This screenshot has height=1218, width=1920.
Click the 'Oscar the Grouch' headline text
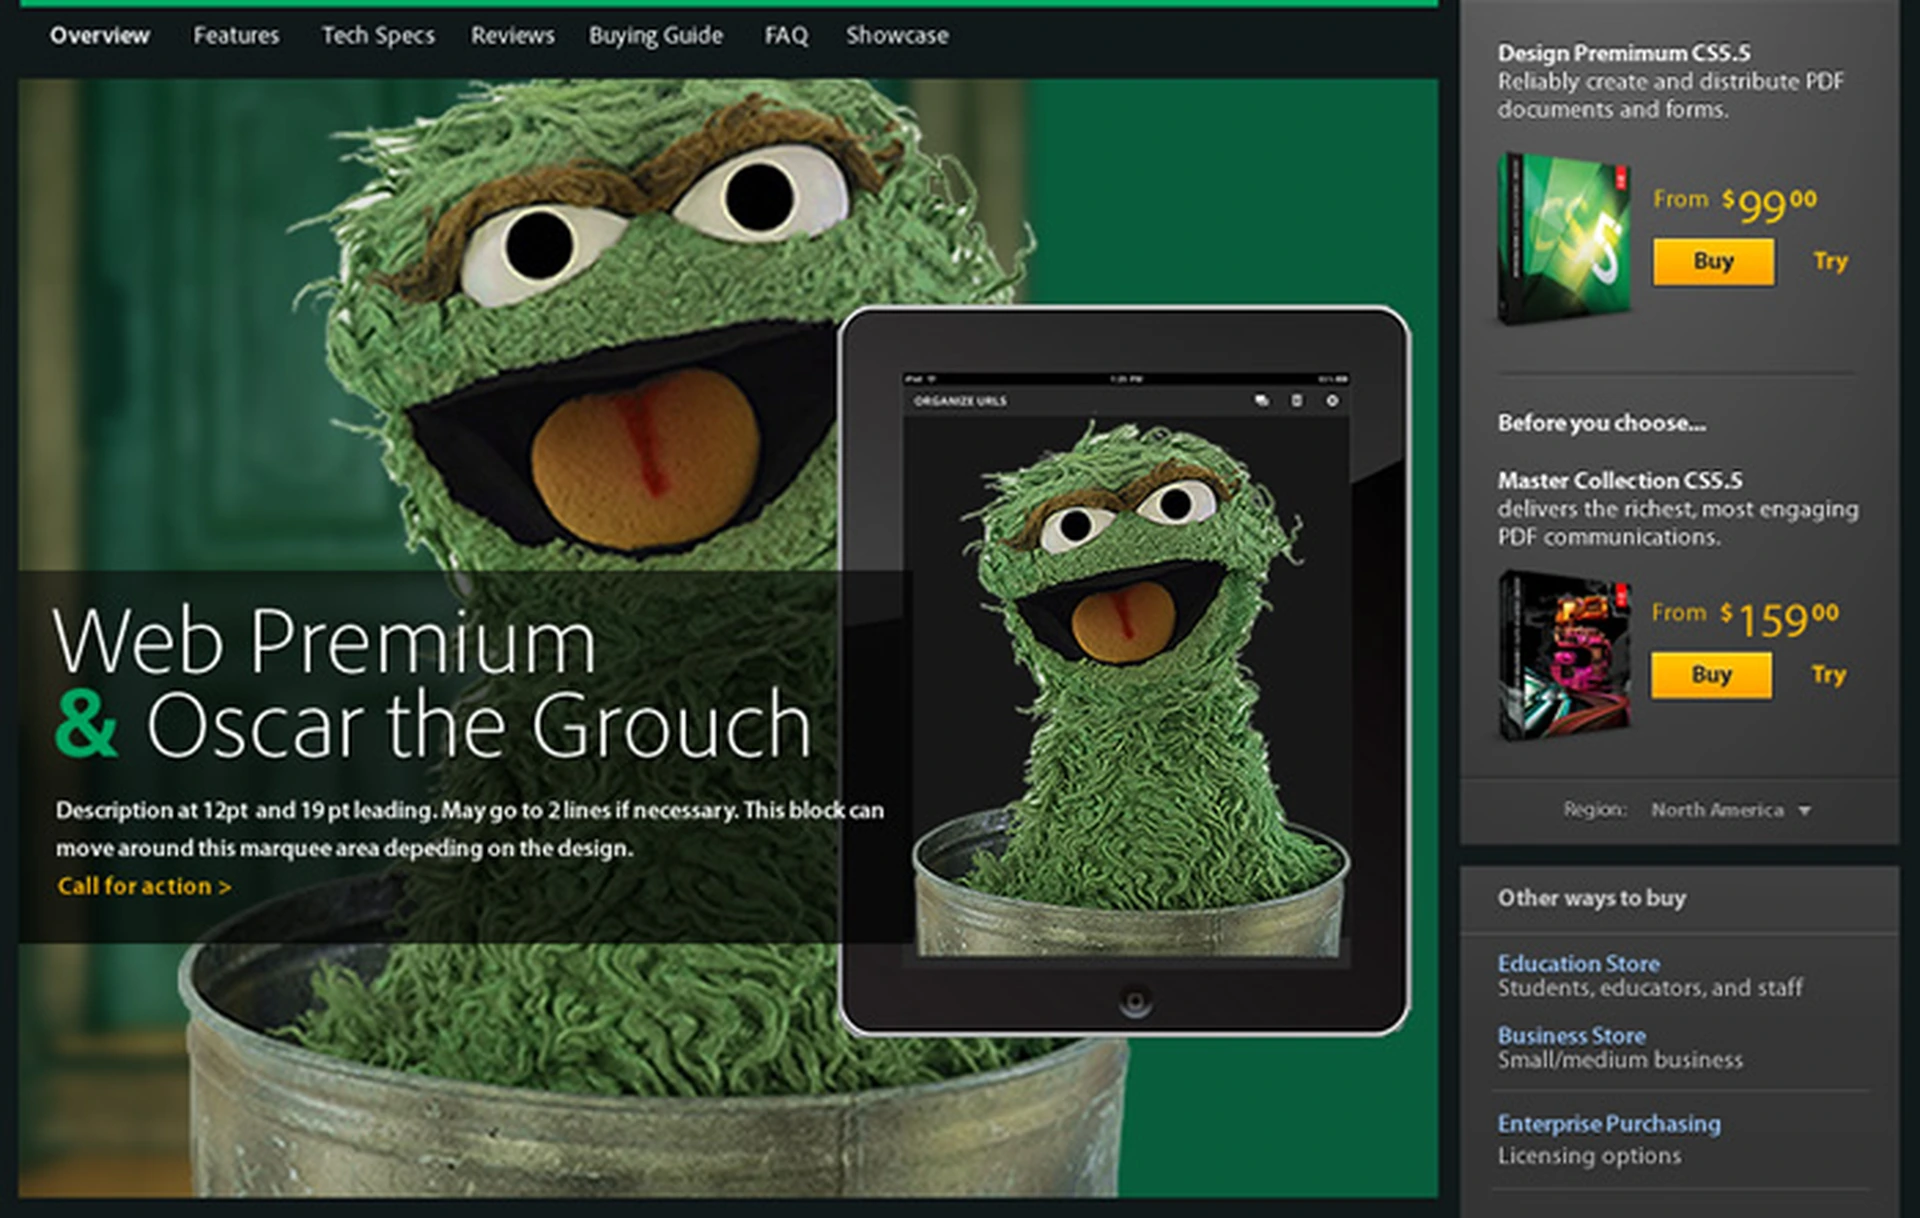(x=479, y=725)
